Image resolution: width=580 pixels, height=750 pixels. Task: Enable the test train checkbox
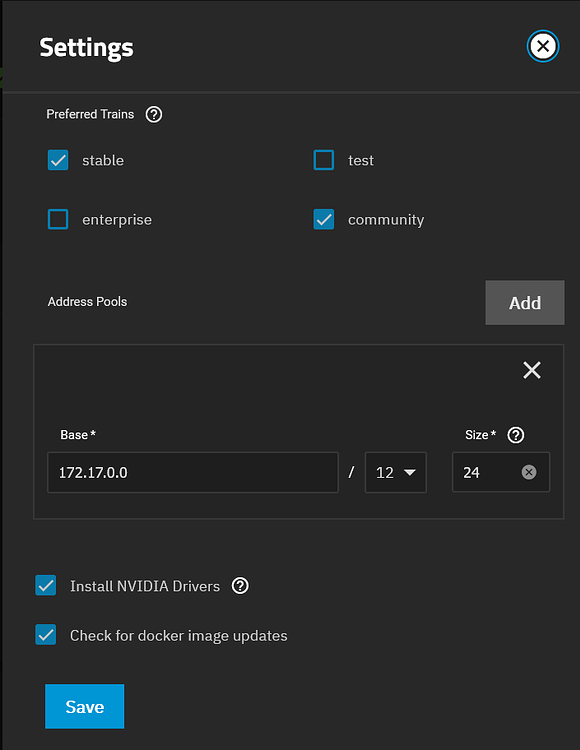point(324,160)
